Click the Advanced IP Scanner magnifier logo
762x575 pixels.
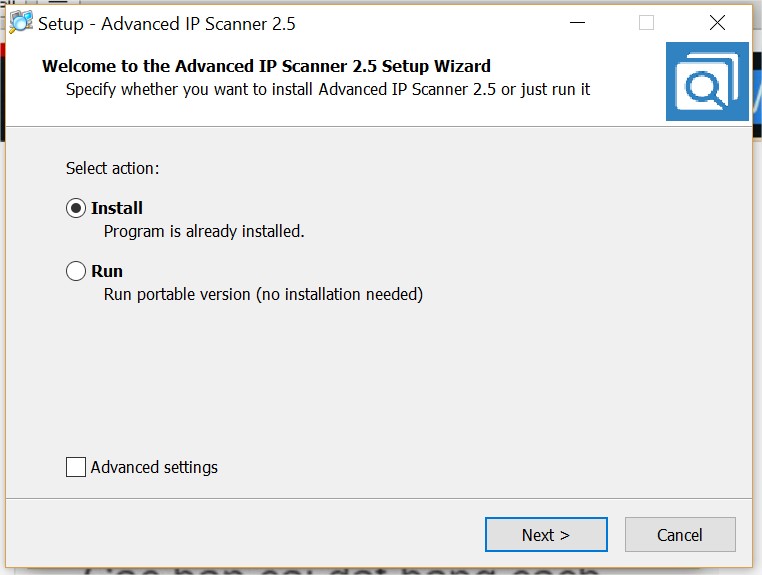pyautogui.click(x=706, y=83)
